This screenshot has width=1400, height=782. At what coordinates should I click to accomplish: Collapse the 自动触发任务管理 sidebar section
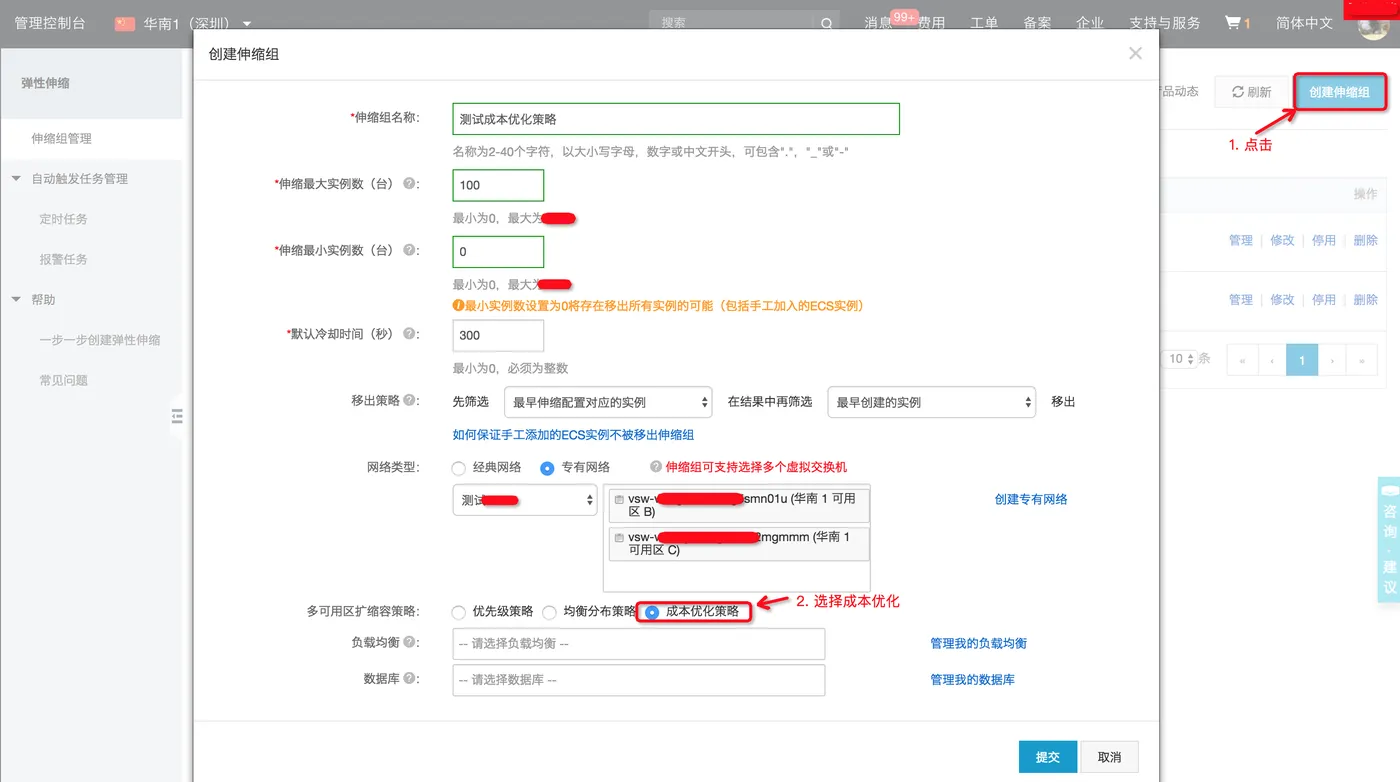16,179
